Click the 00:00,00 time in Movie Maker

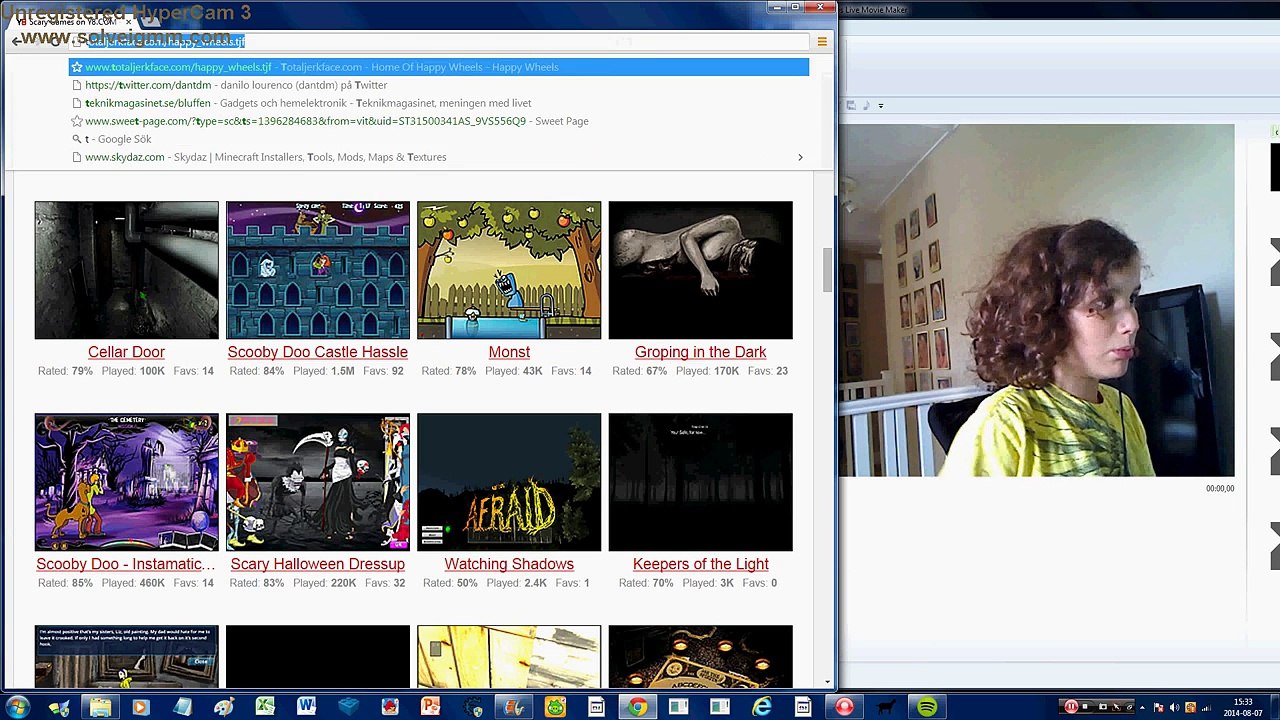pyautogui.click(x=1220, y=488)
